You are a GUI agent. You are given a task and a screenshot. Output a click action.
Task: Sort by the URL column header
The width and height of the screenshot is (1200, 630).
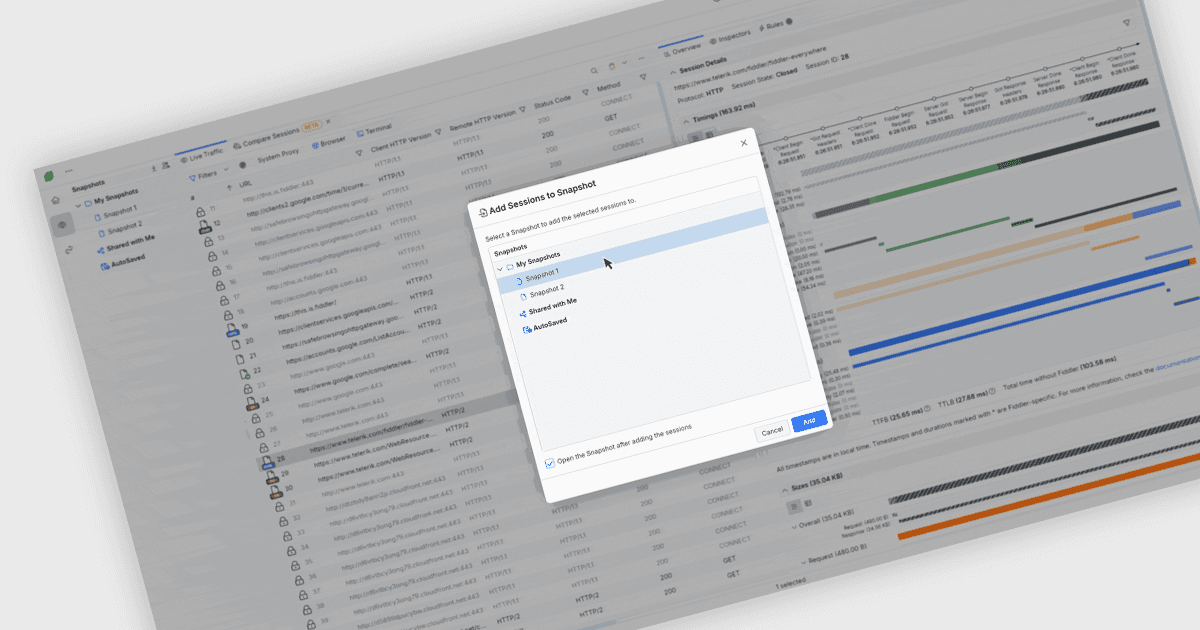246,183
